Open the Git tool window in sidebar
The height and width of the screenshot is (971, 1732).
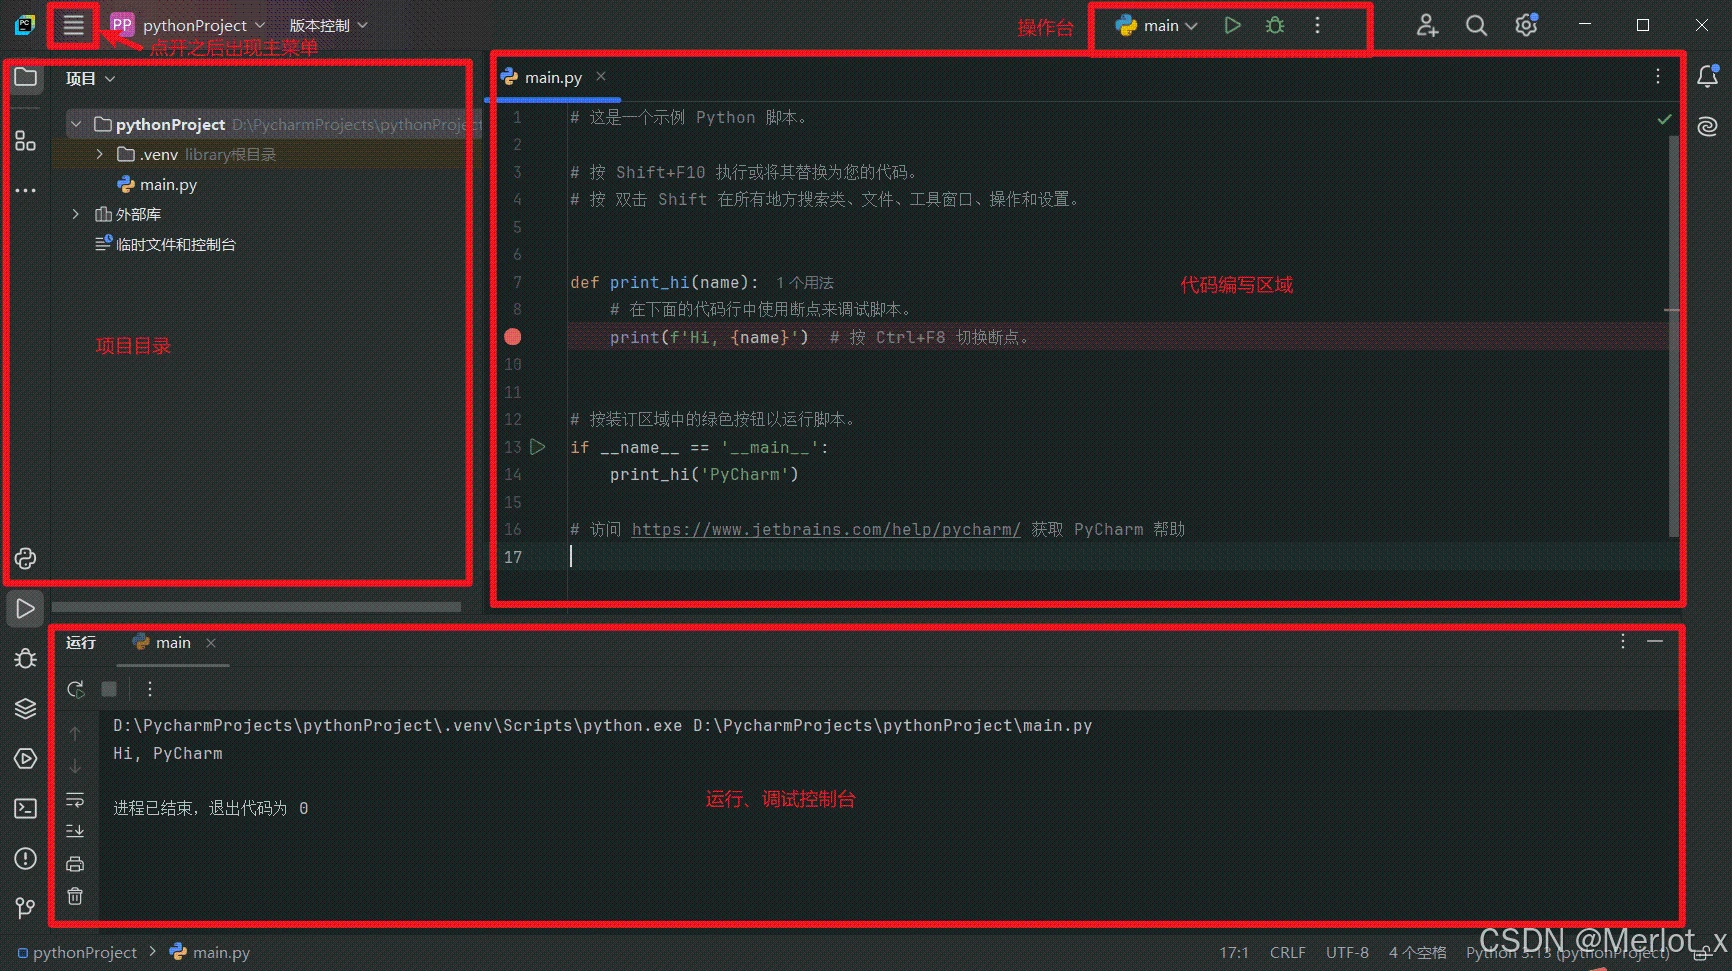[x=25, y=907]
